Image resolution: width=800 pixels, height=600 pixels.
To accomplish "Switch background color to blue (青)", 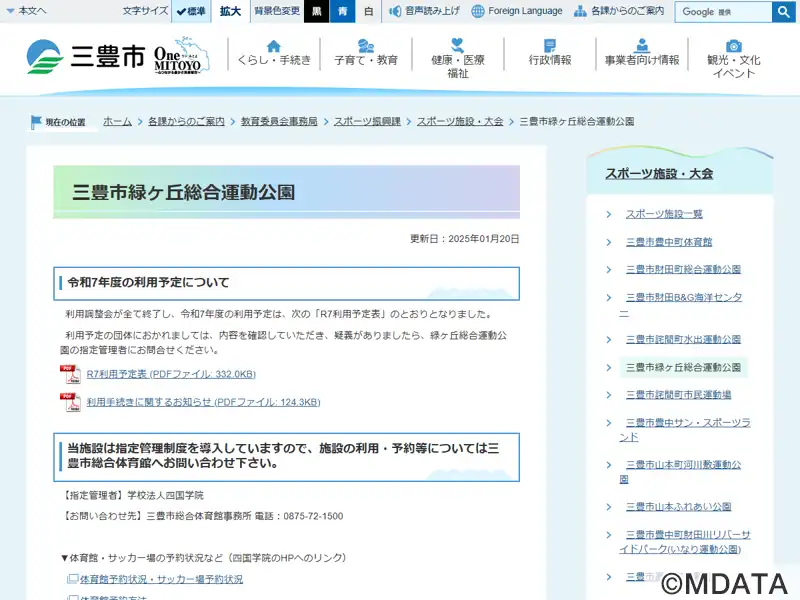I will [x=343, y=11].
